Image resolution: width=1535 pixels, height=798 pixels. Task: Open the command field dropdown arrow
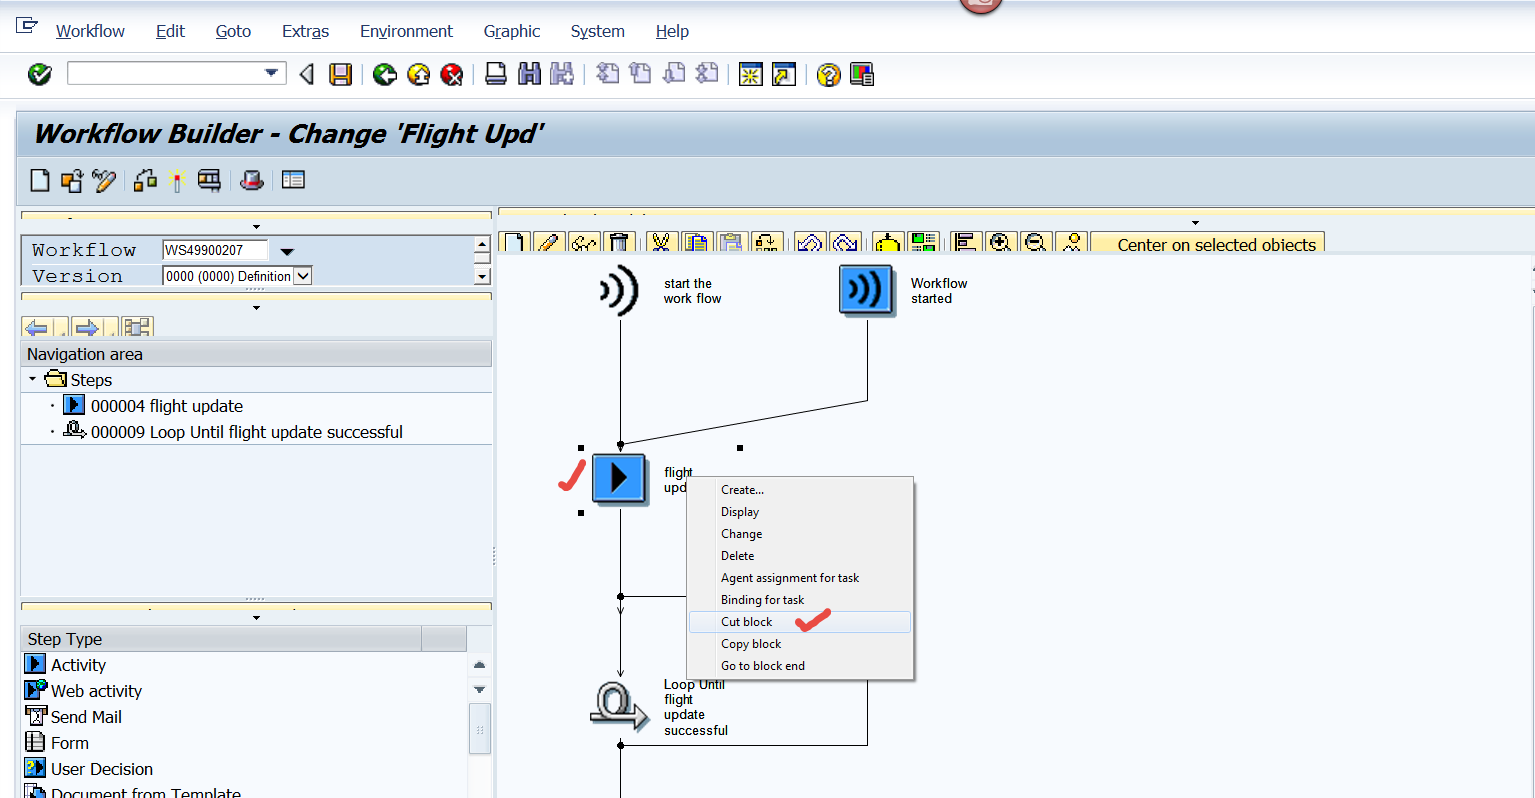pos(271,73)
